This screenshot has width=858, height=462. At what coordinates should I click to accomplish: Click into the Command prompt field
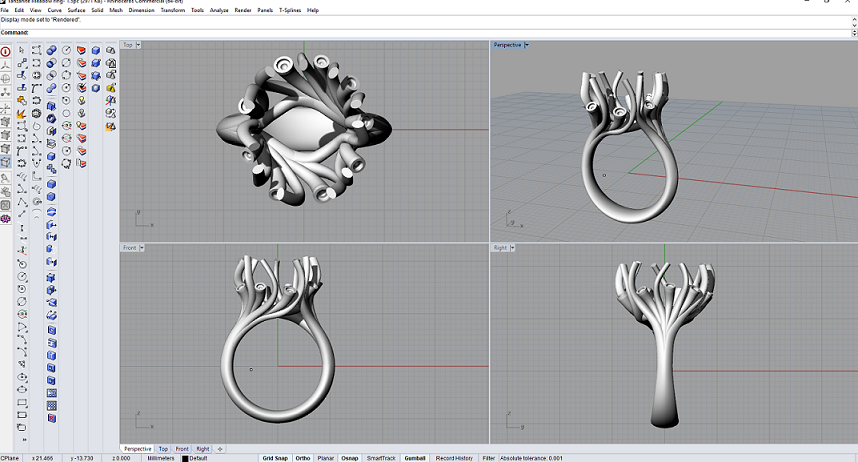click(x=427, y=33)
